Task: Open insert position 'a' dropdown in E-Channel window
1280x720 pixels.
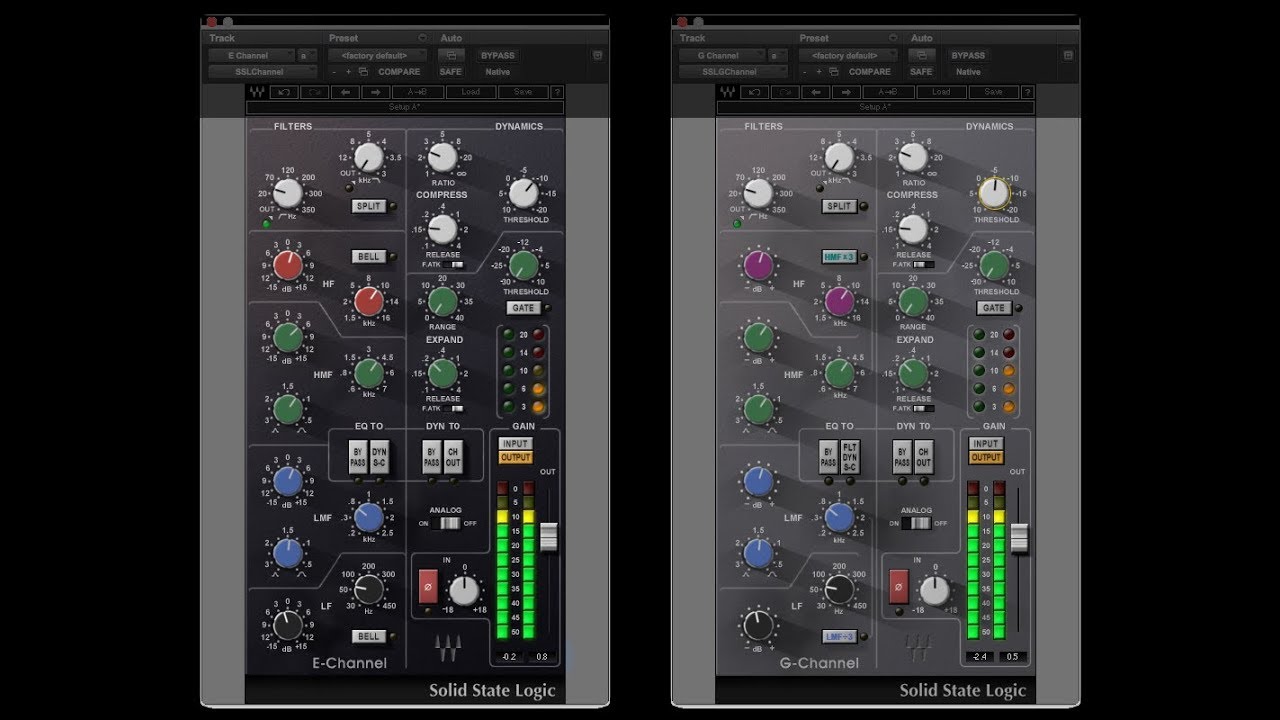Action: point(305,56)
